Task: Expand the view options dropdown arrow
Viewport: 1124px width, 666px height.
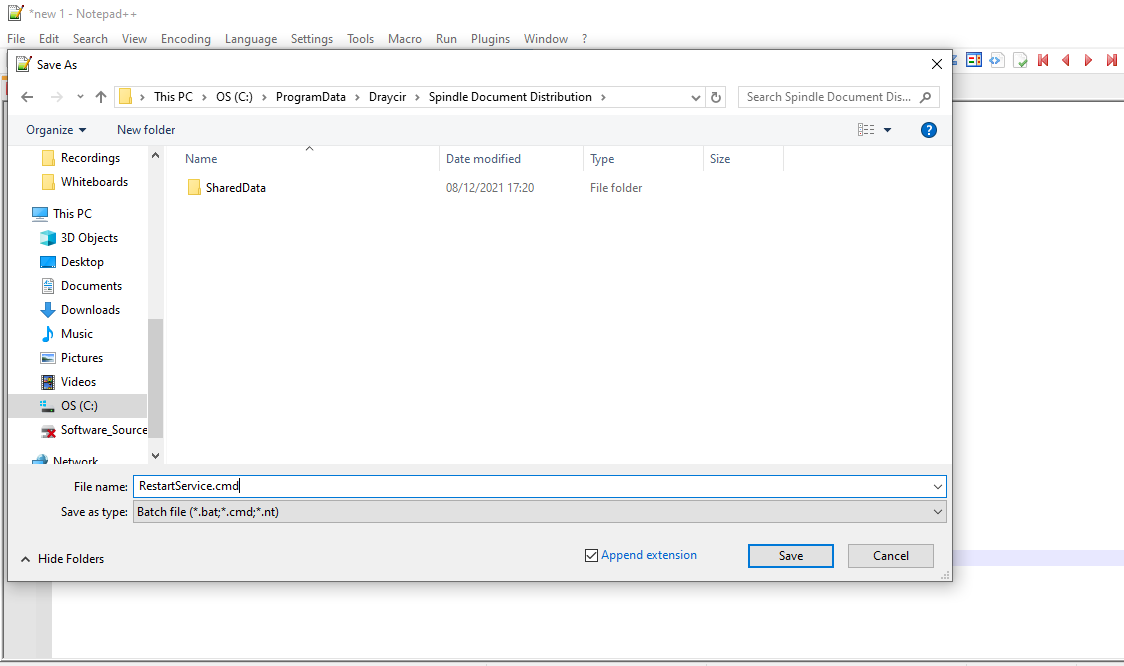Action: [x=887, y=130]
